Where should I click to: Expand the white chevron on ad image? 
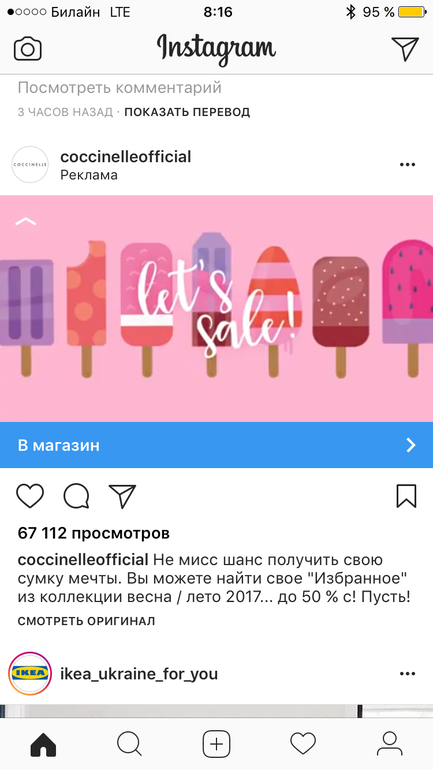pos(26,222)
